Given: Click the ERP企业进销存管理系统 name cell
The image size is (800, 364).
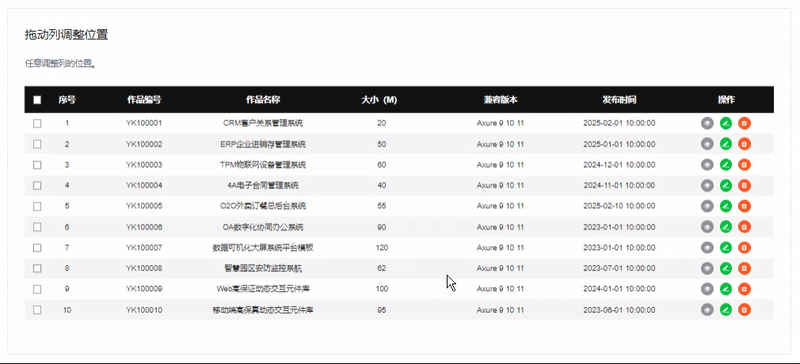Looking at the screenshot, I should [x=263, y=144].
